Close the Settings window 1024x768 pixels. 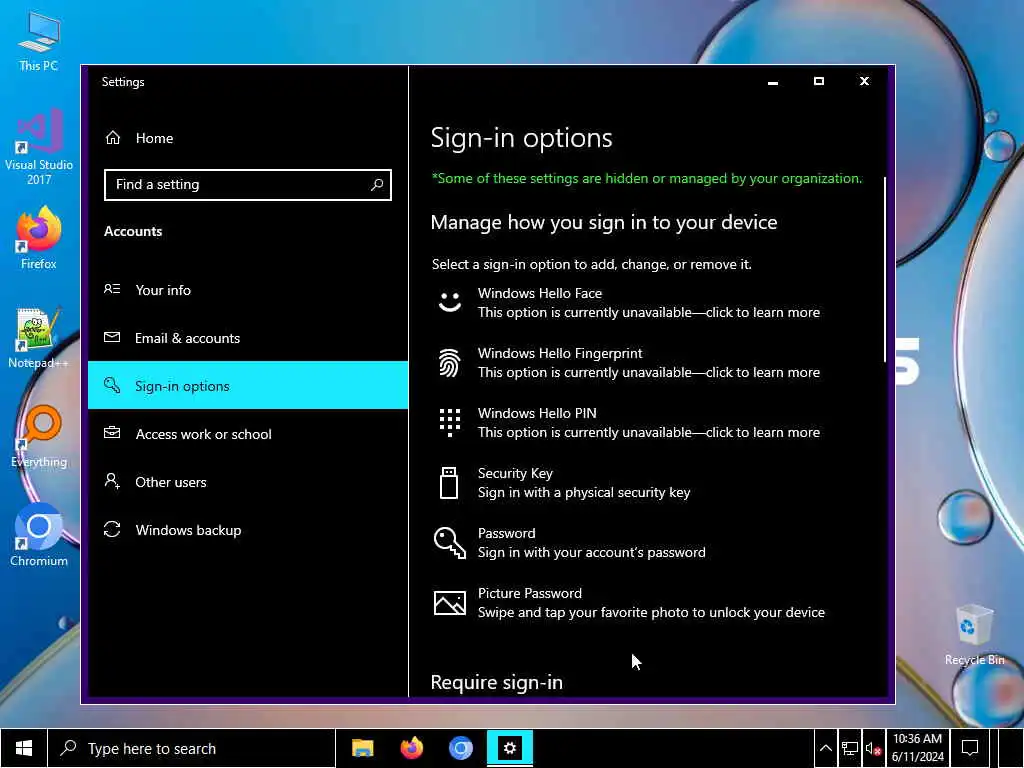tap(864, 82)
